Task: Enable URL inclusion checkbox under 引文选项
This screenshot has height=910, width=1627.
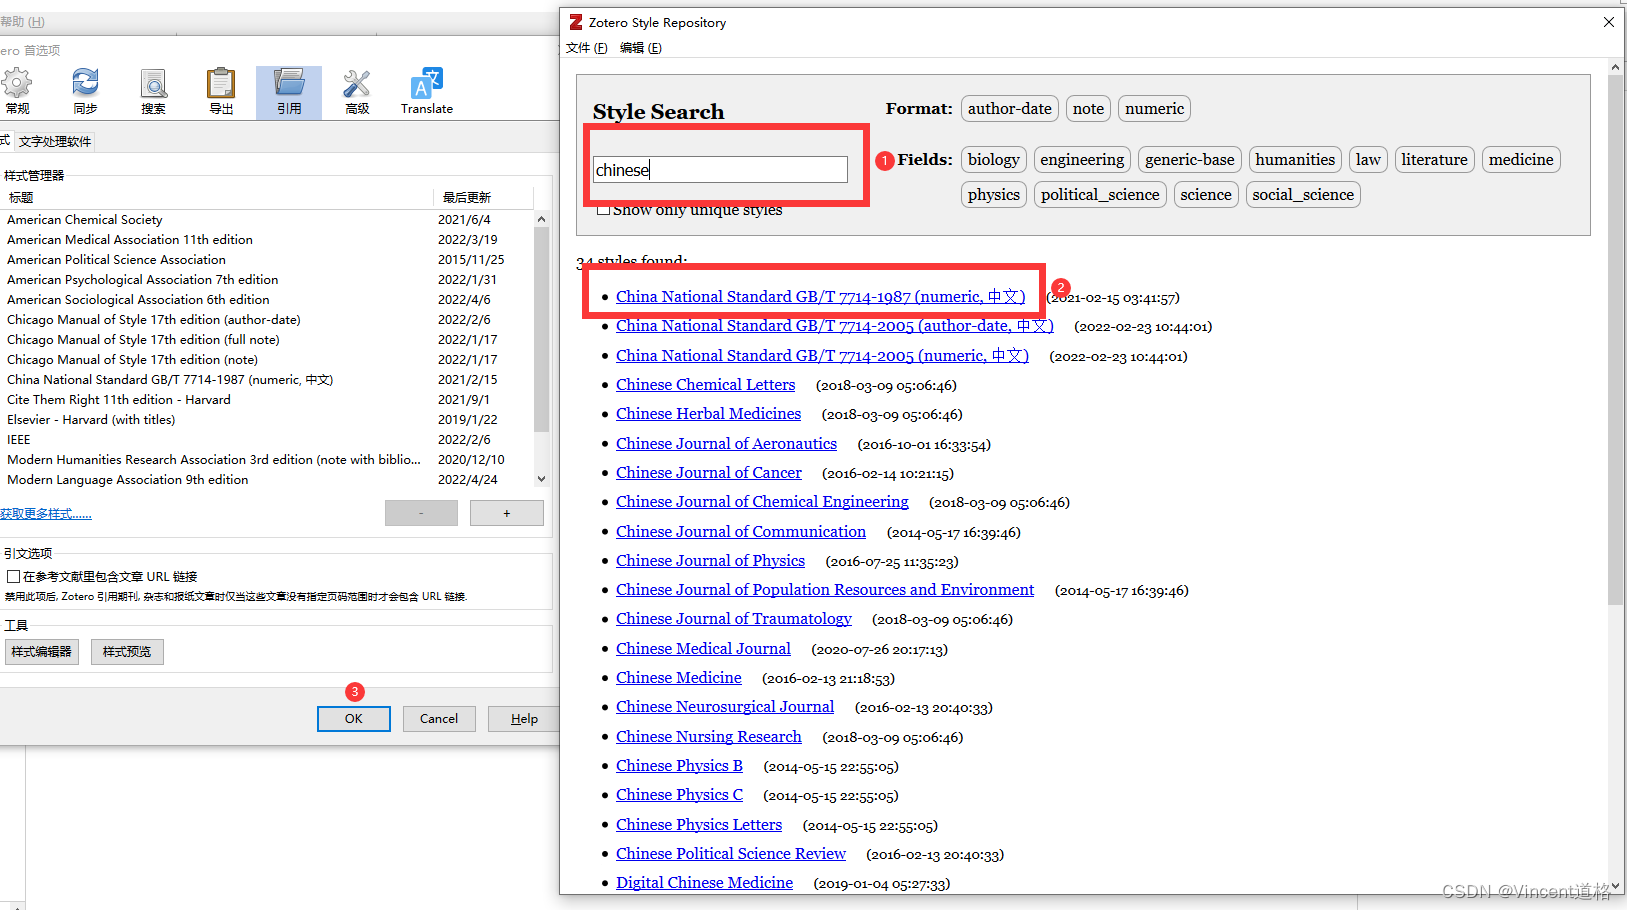Action: [x=14, y=576]
